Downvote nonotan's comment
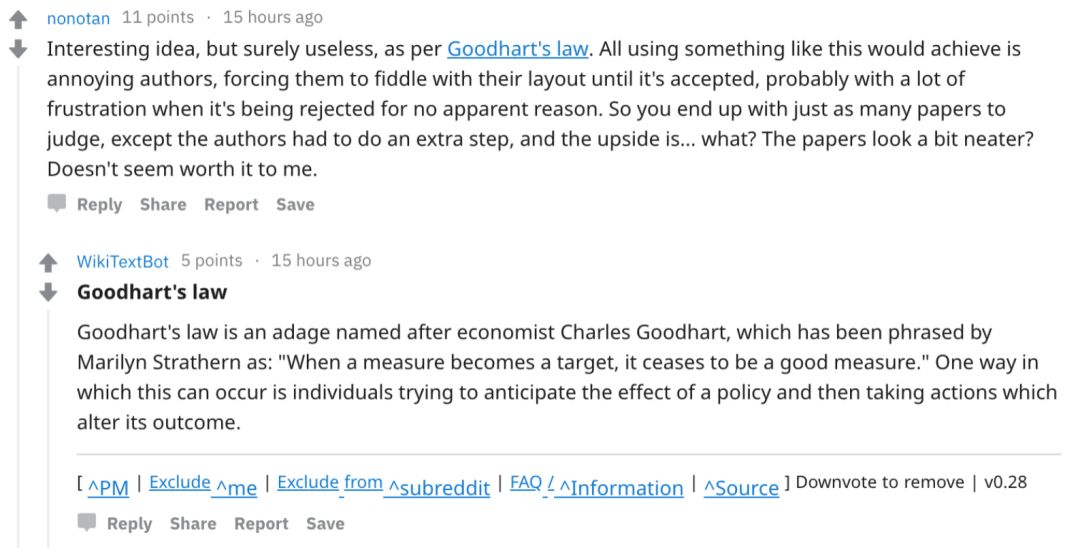Screen dimensions: 1080x548 [x=18, y=49]
